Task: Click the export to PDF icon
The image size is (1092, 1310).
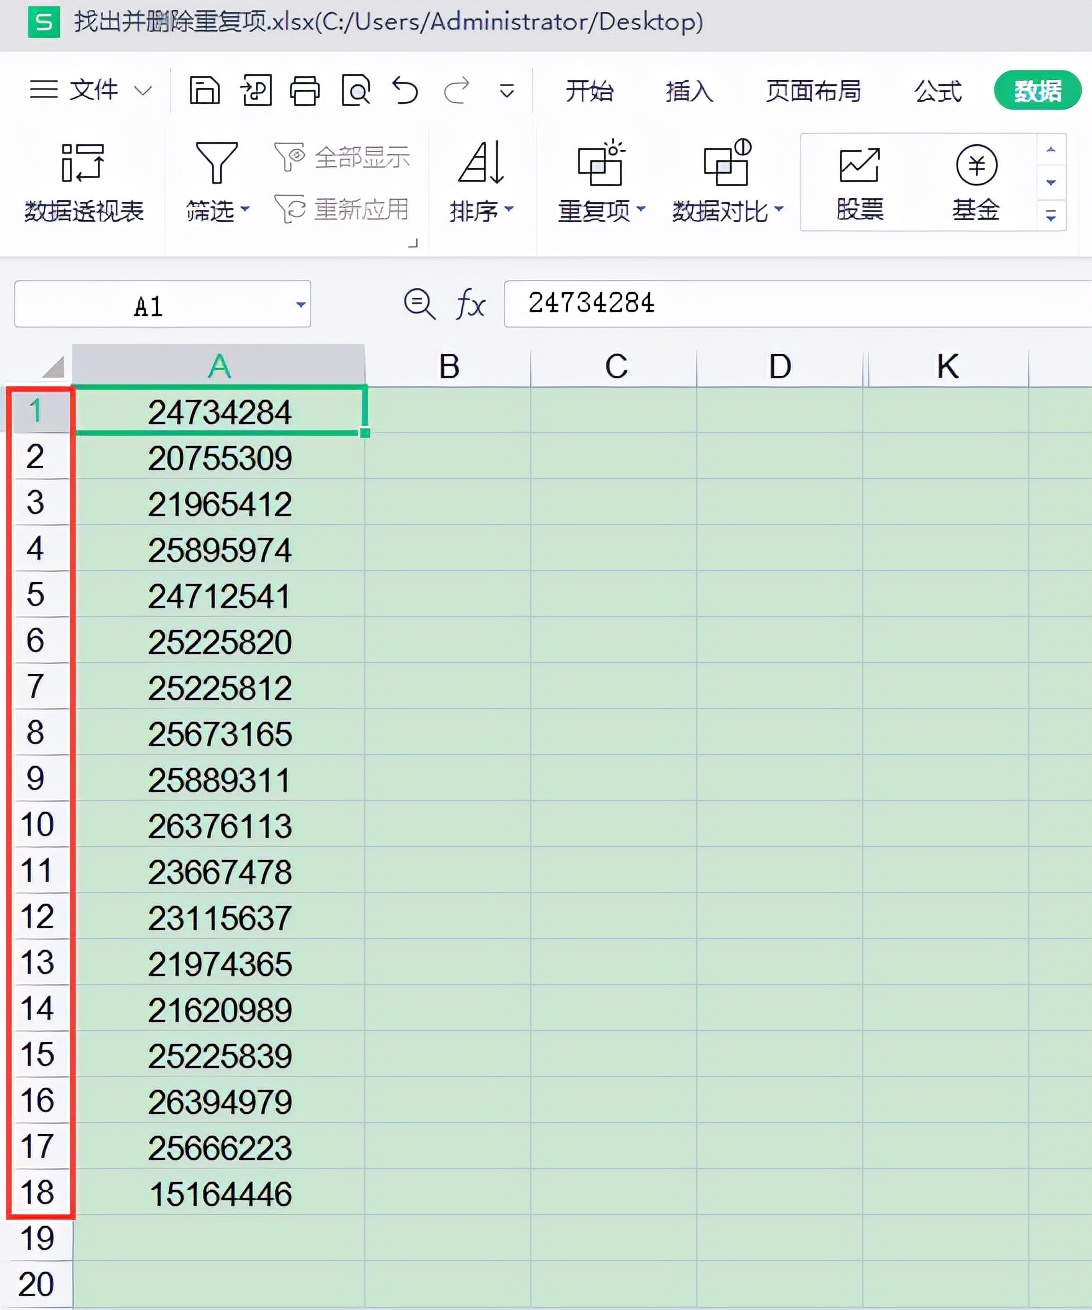Action: pyautogui.click(x=256, y=91)
